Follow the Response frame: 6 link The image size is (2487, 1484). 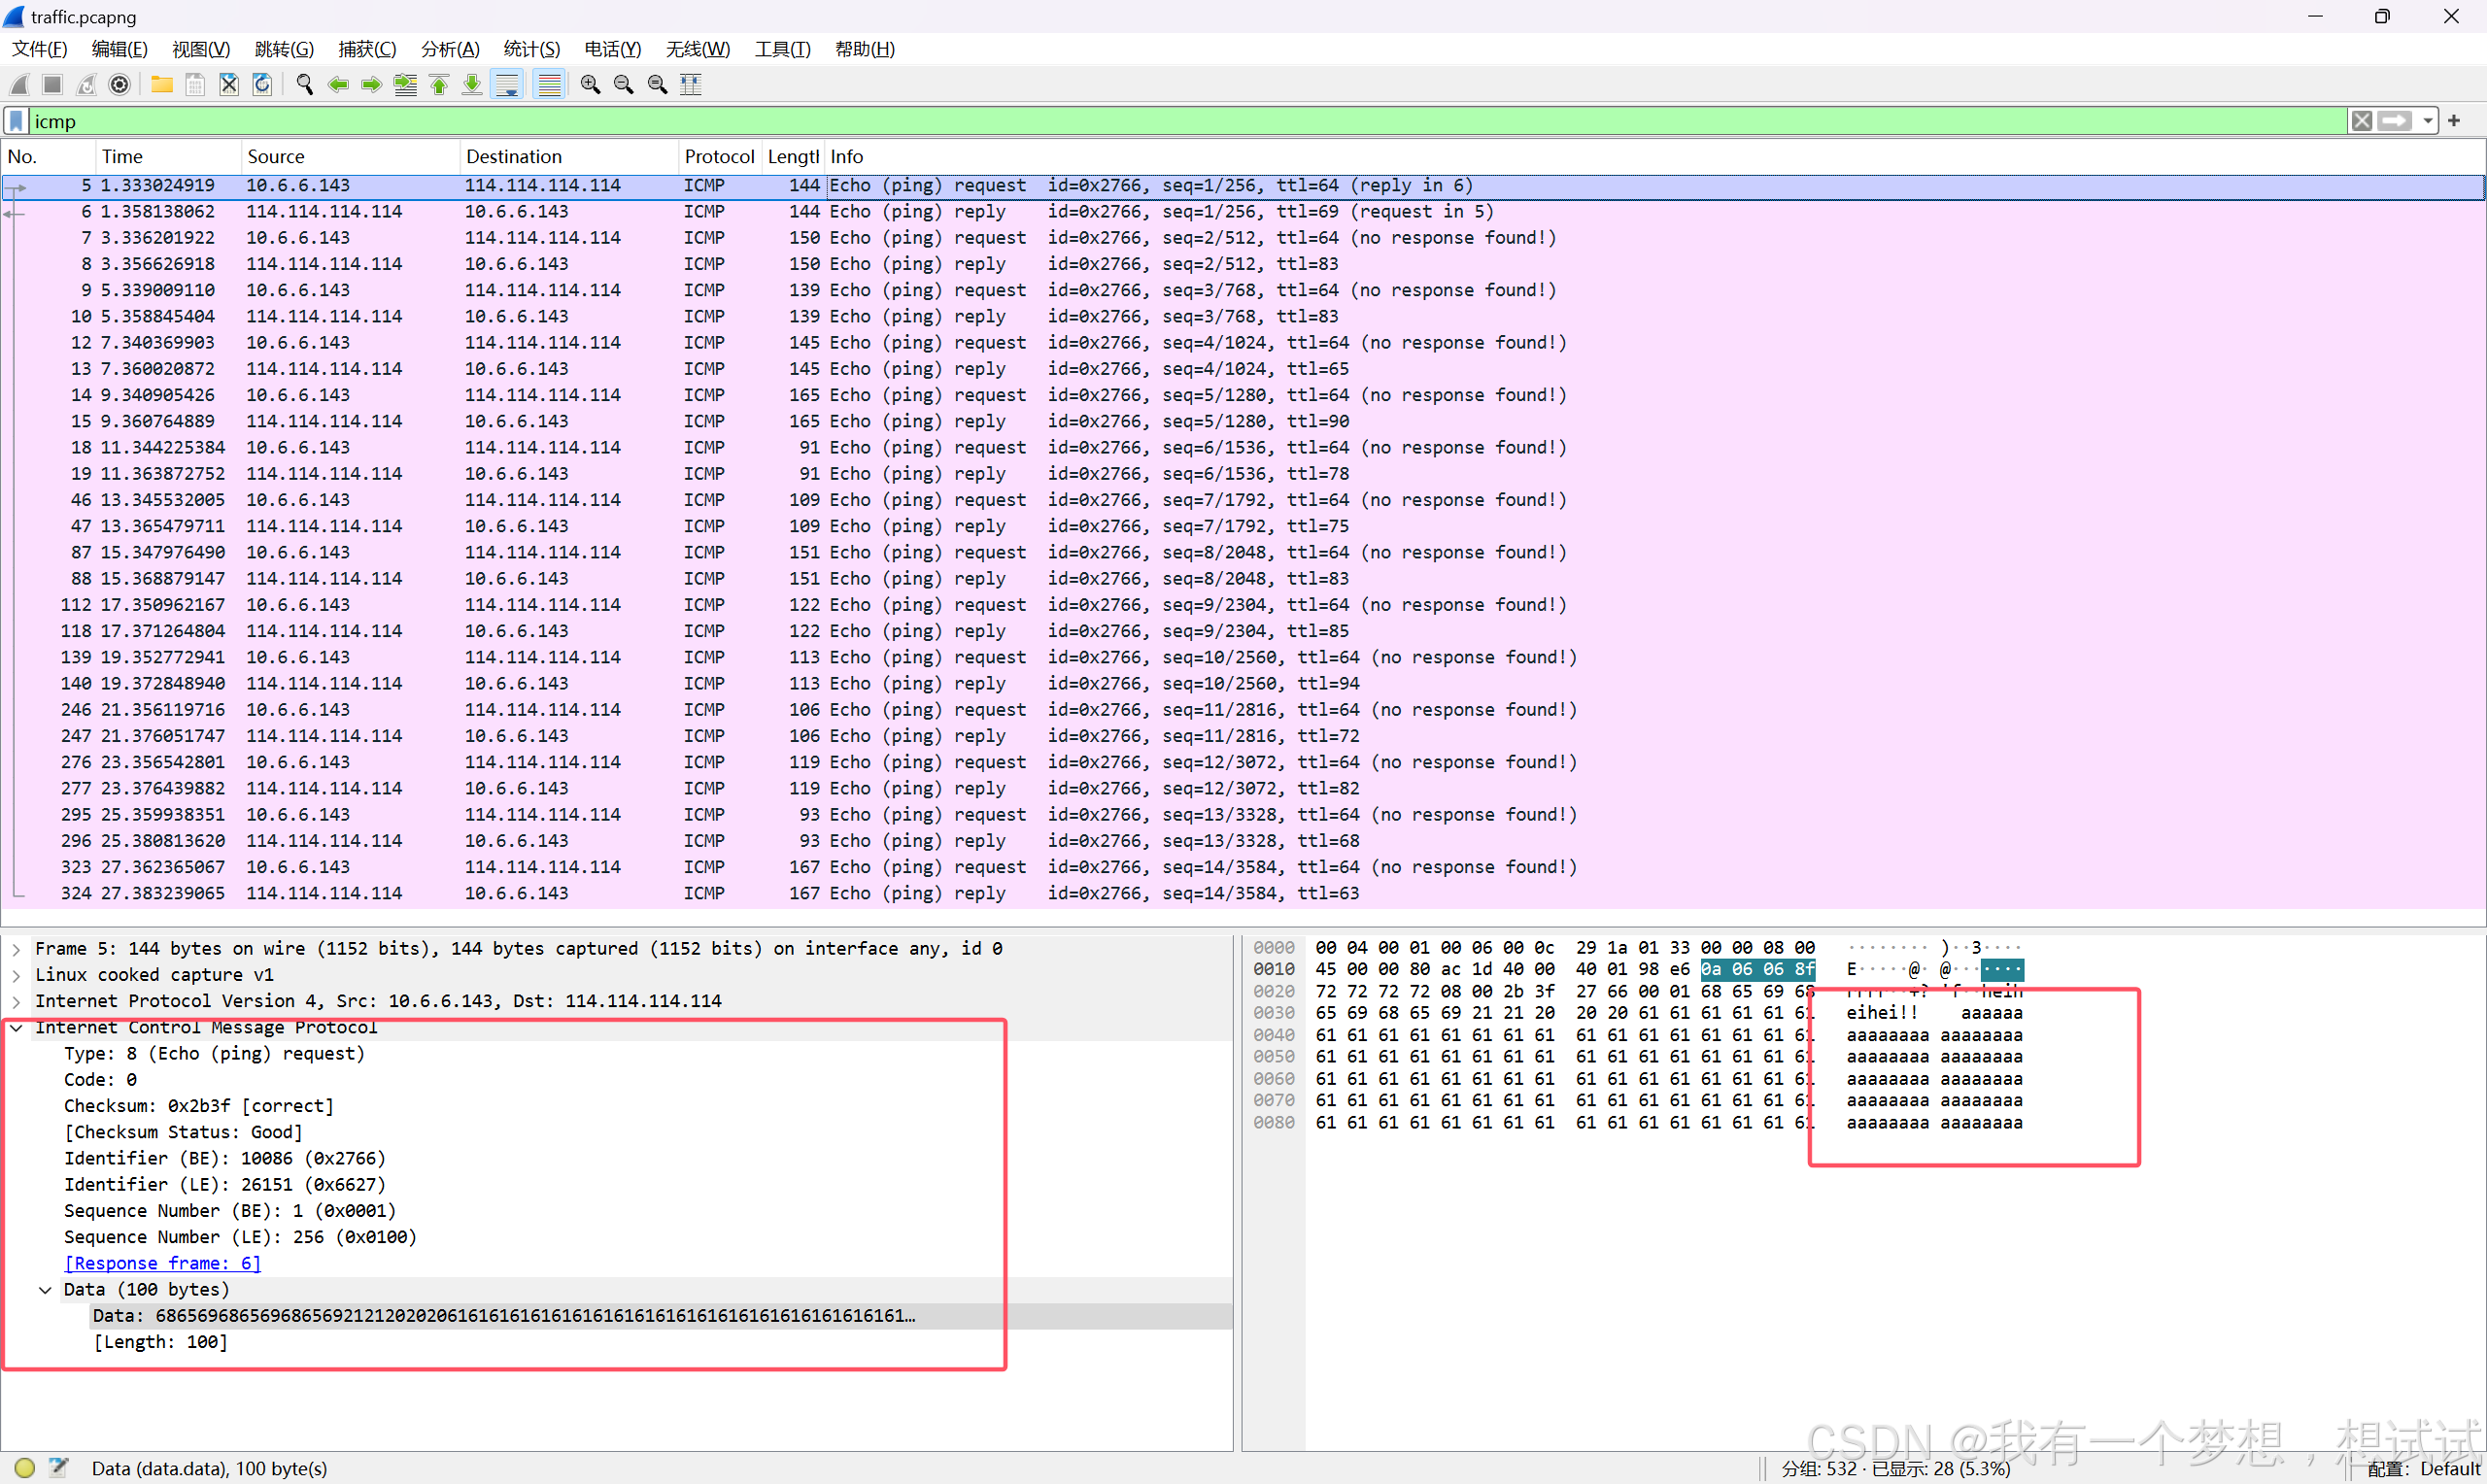point(162,1263)
